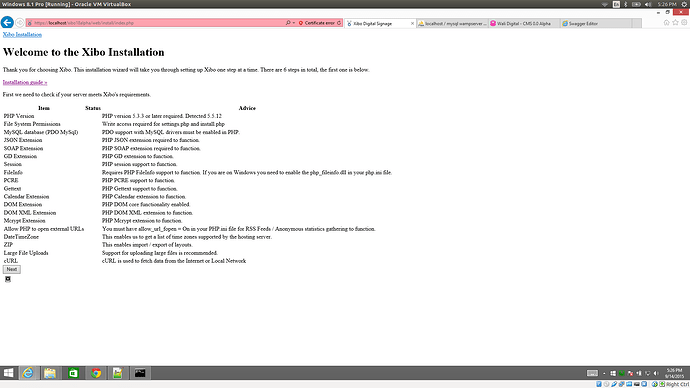This screenshot has height=388, width=690.
Task: Click the Windows Start button
Action: tap(8, 373)
